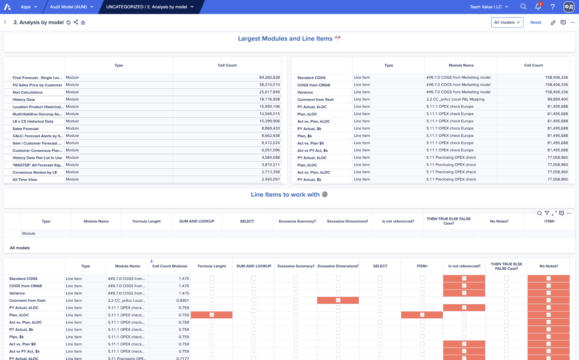
Task: Click the pencil edit page icon
Action: (553, 23)
